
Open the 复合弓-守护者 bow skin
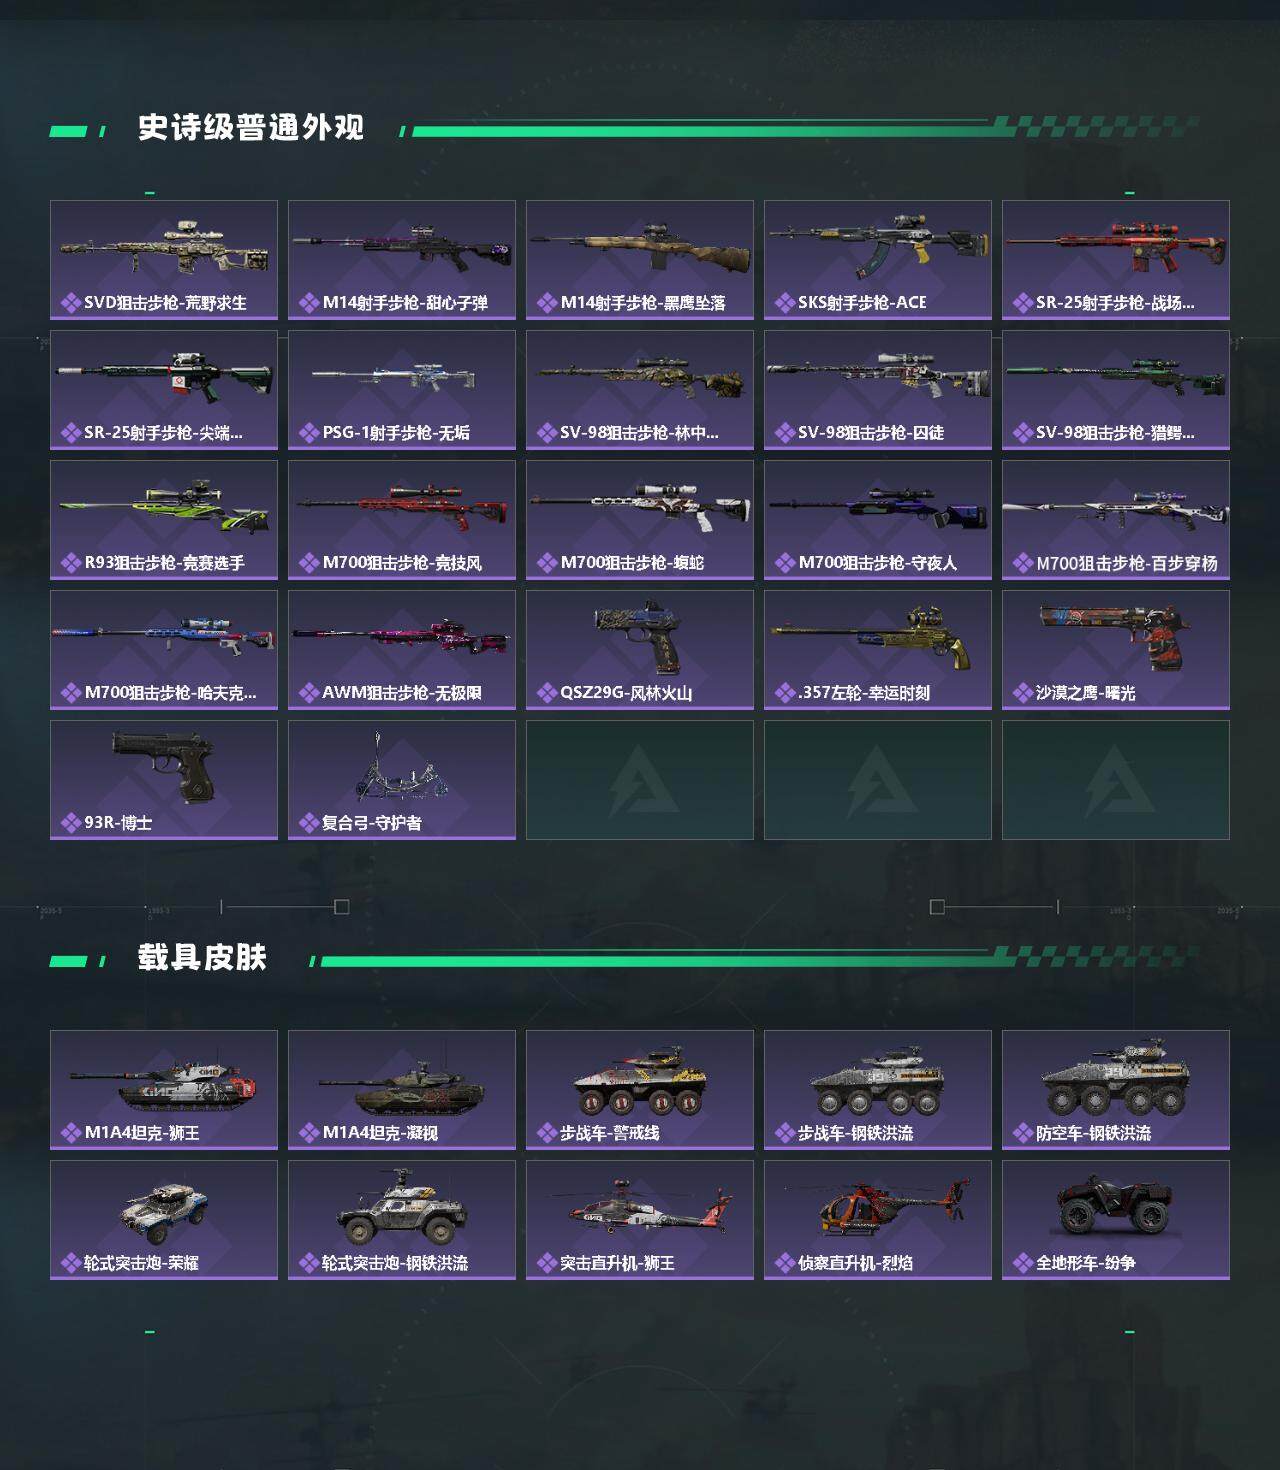point(402,780)
